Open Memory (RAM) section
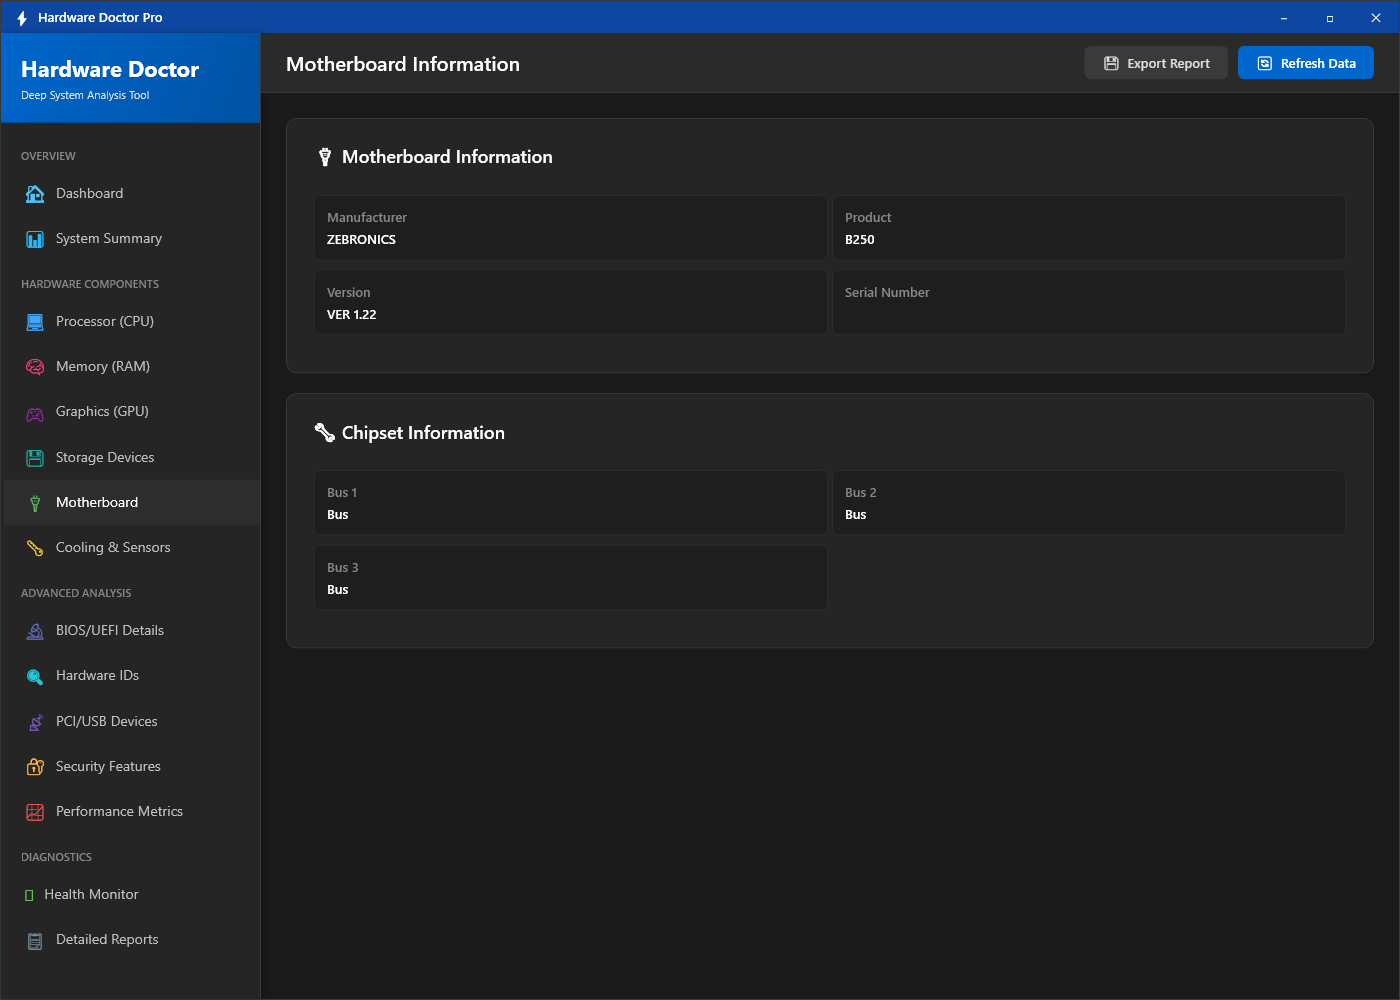The width and height of the screenshot is (1400, 1000). [x=132, y=367]
